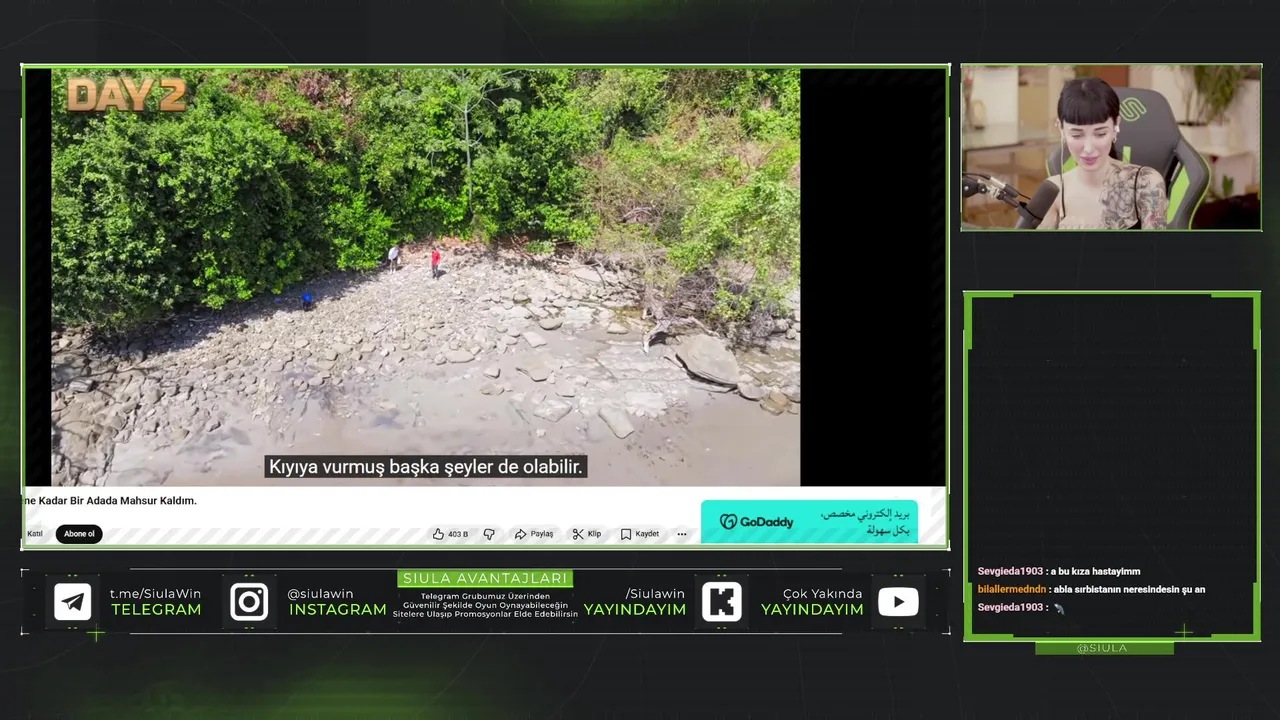Image resolution: width=1280 pixels, height=720 pixels.
Task: Click chat message "a bu kıza hastayımm"
Action: point(1095,572)
